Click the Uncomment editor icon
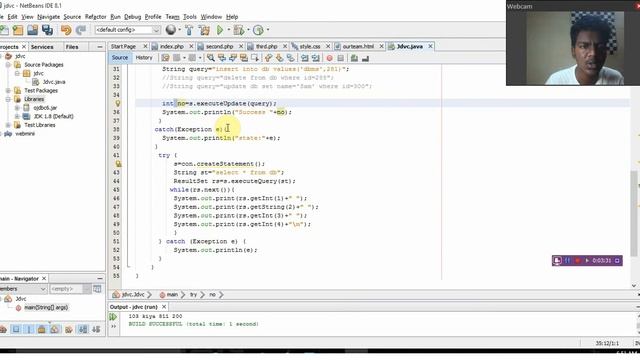The image size is (640, 360). click(x=365, y=58)
